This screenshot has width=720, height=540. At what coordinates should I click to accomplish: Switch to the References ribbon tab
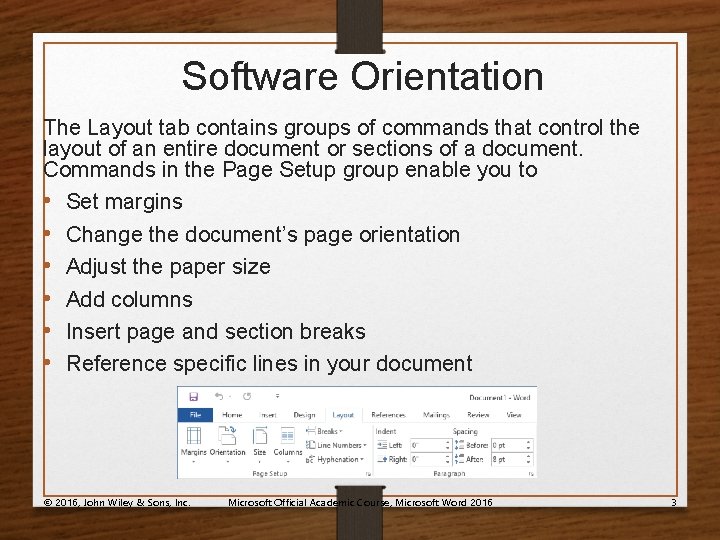click(388, 415)
